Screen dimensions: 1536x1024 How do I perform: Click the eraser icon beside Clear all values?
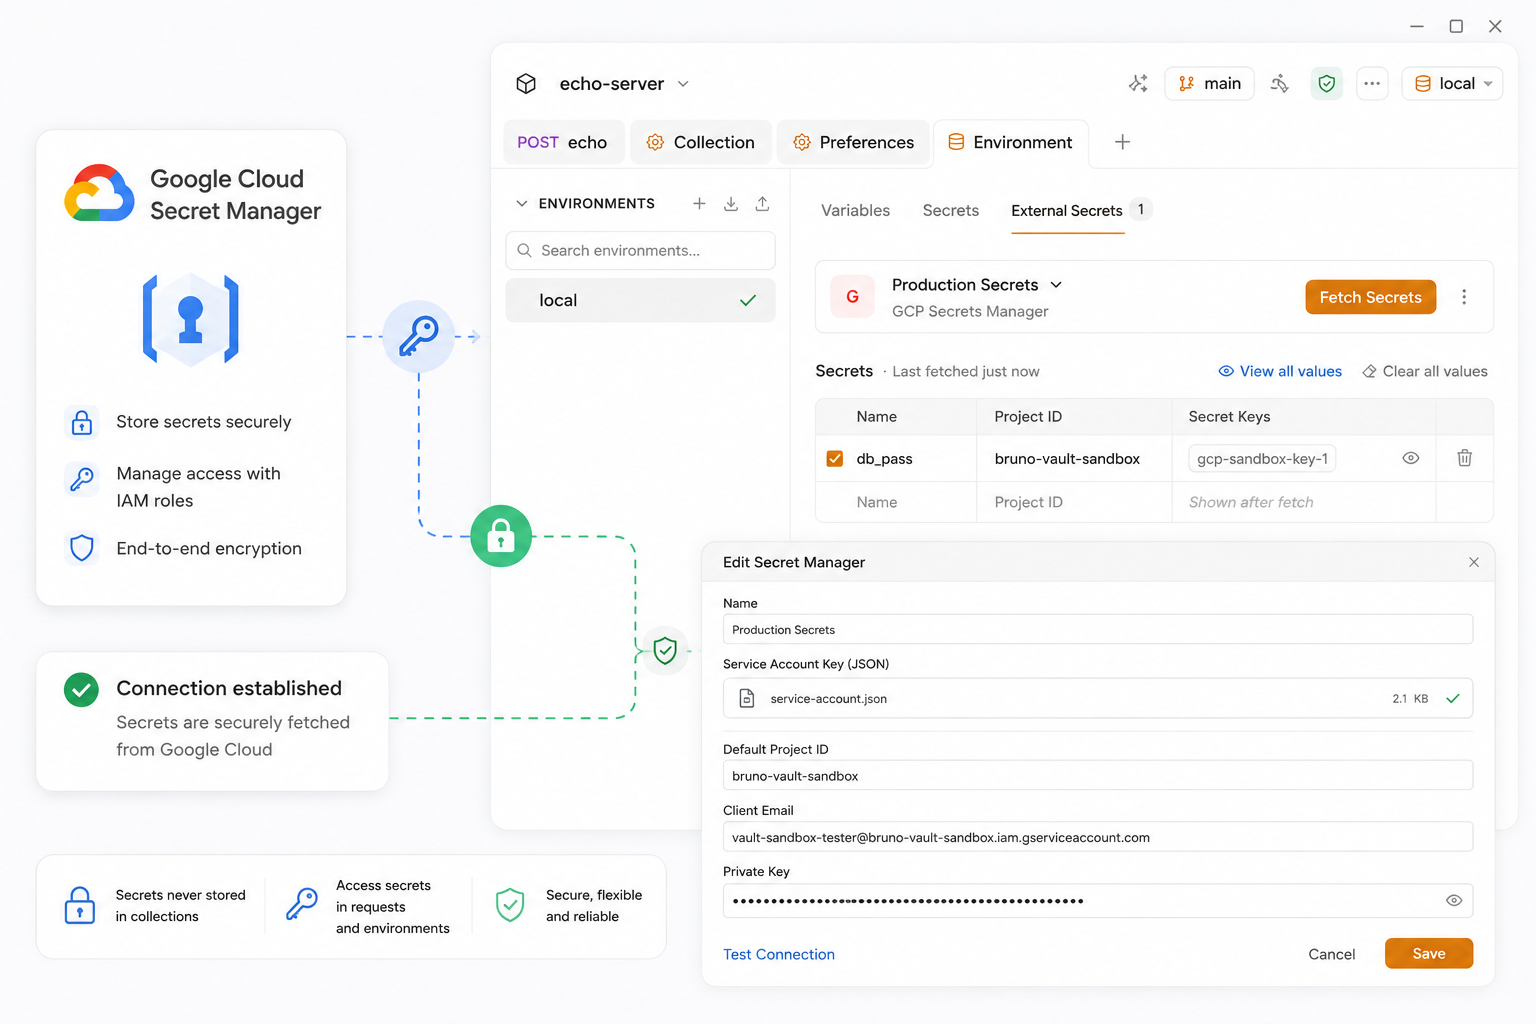1369,372
